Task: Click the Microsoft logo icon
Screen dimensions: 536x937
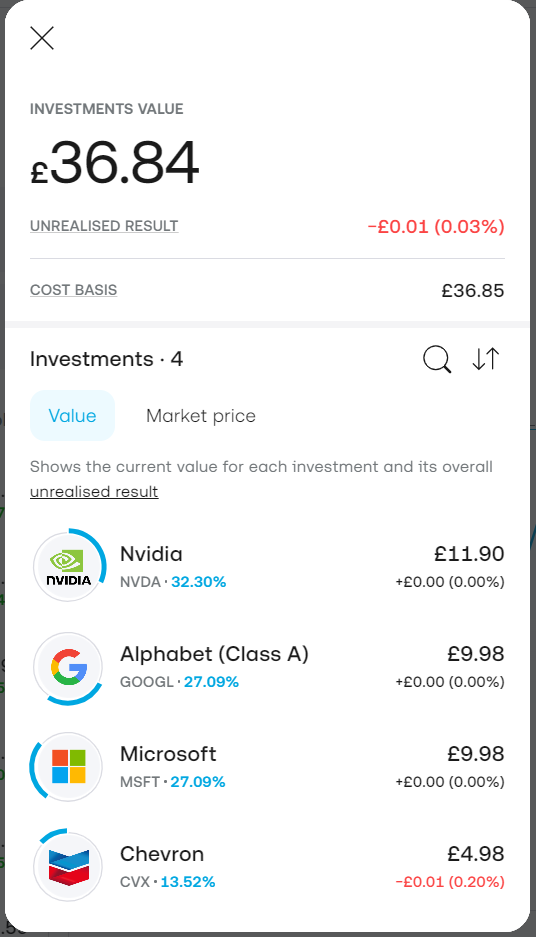Action: (x=69, y=766)
